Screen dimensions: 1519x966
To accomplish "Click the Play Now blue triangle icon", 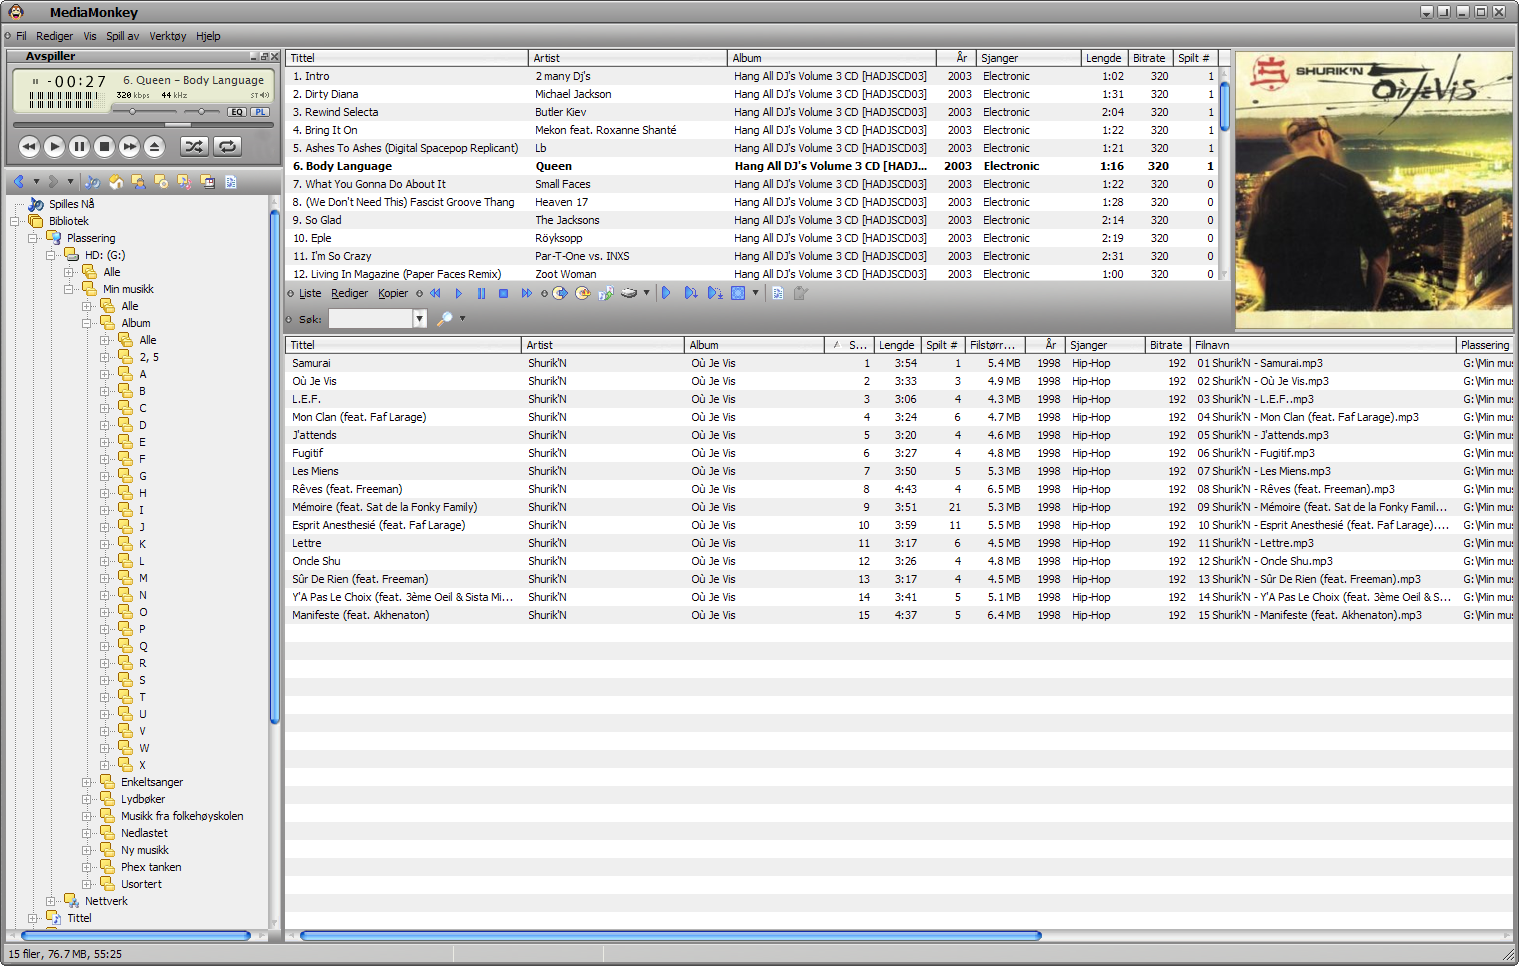I will 666,293.
